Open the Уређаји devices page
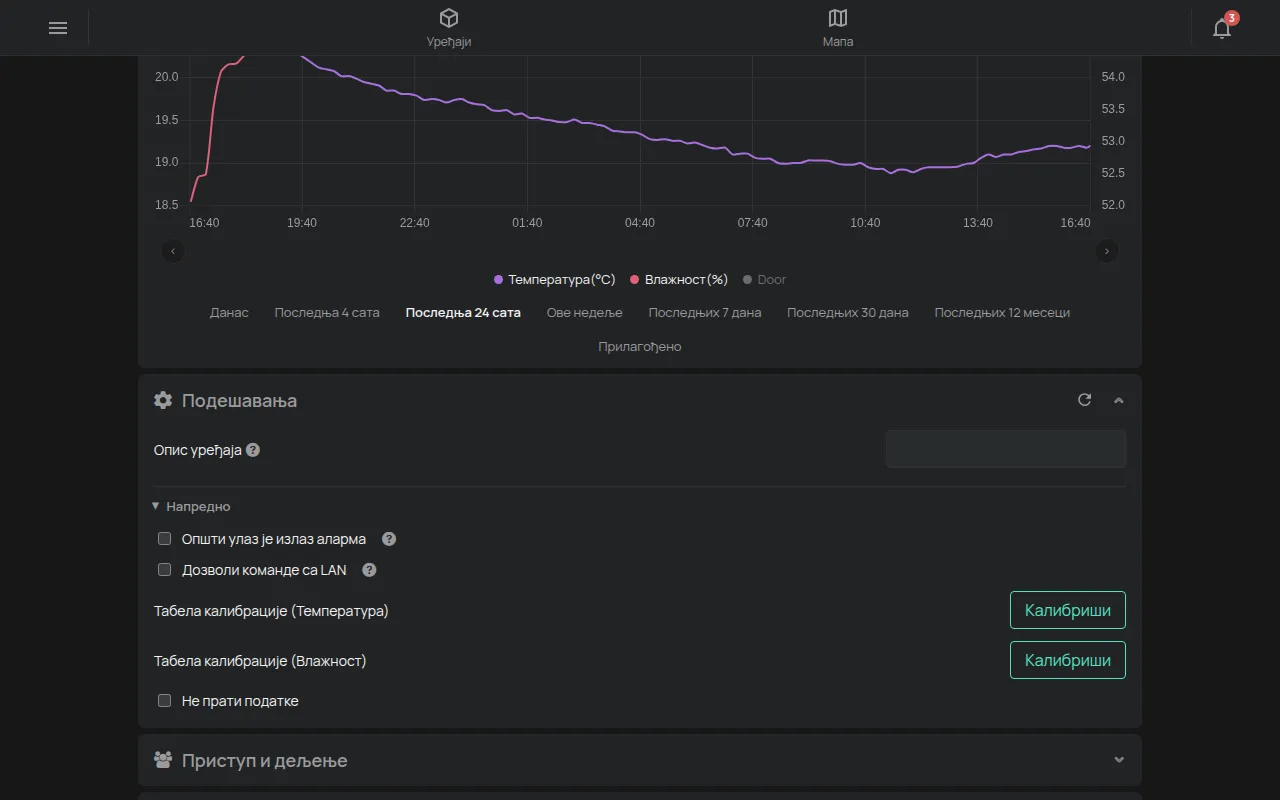 448,28
